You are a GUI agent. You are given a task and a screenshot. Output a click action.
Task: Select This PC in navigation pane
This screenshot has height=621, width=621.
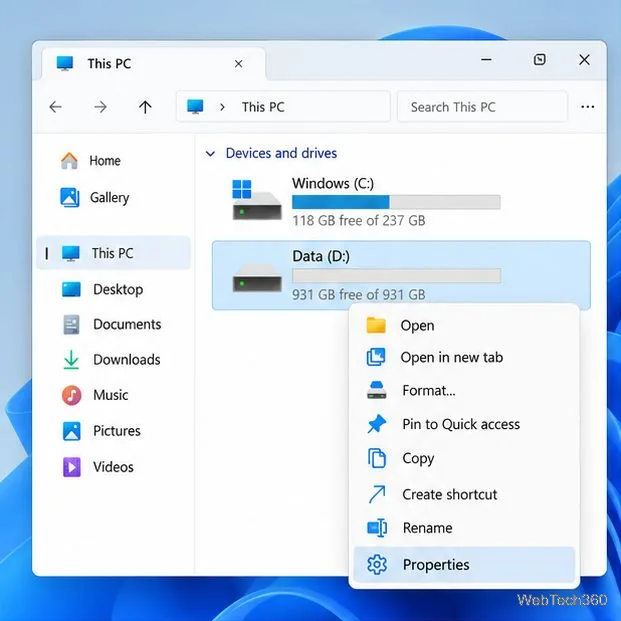114,253
